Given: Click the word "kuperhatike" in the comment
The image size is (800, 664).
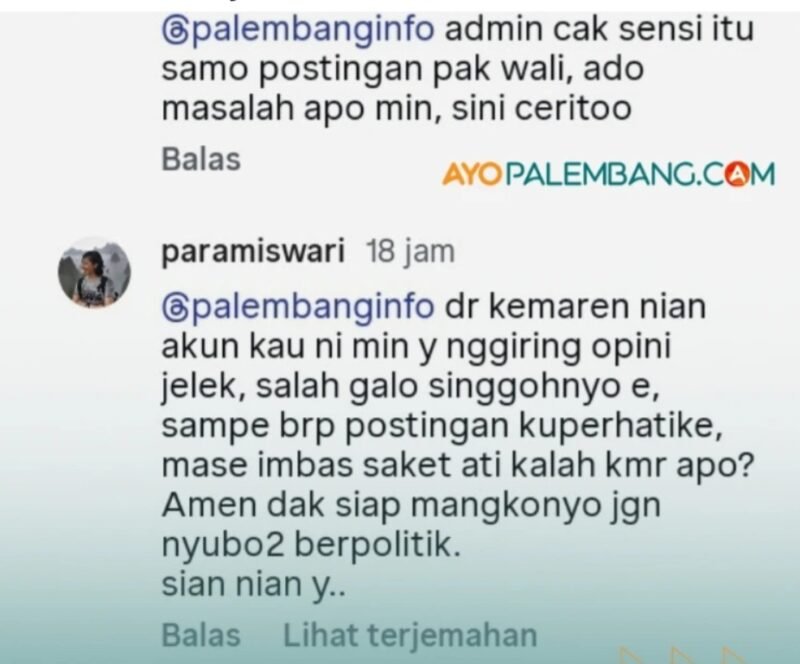Looking at the screenshot, I should coord(620,425).
